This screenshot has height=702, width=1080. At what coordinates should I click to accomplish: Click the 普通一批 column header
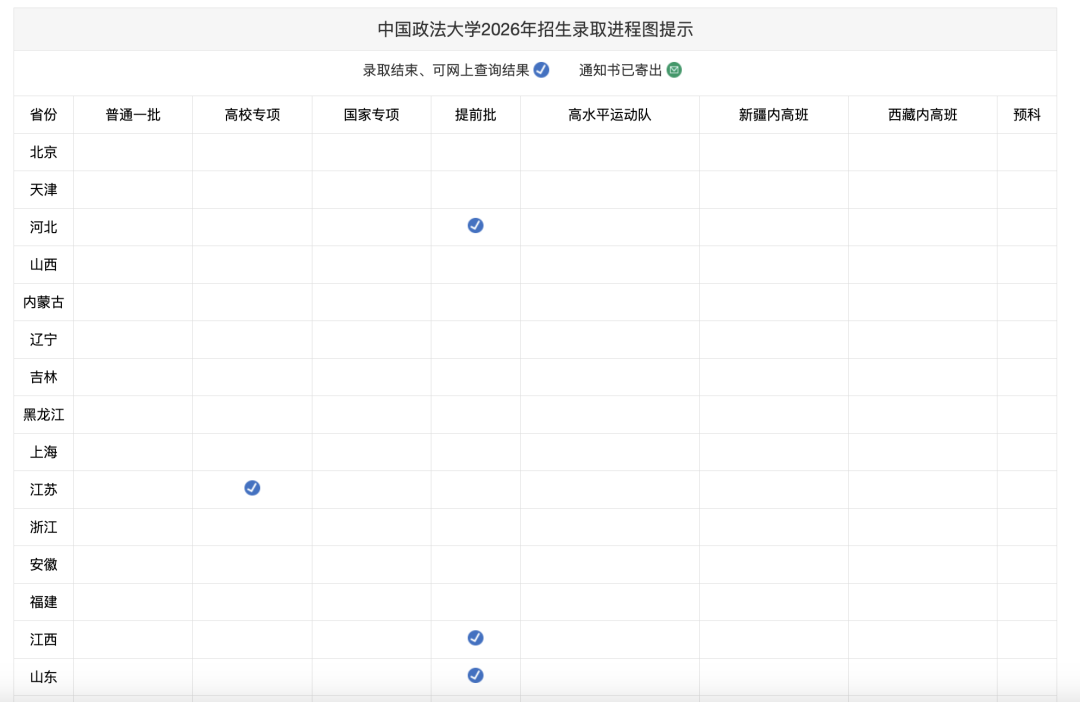point(133,114)
